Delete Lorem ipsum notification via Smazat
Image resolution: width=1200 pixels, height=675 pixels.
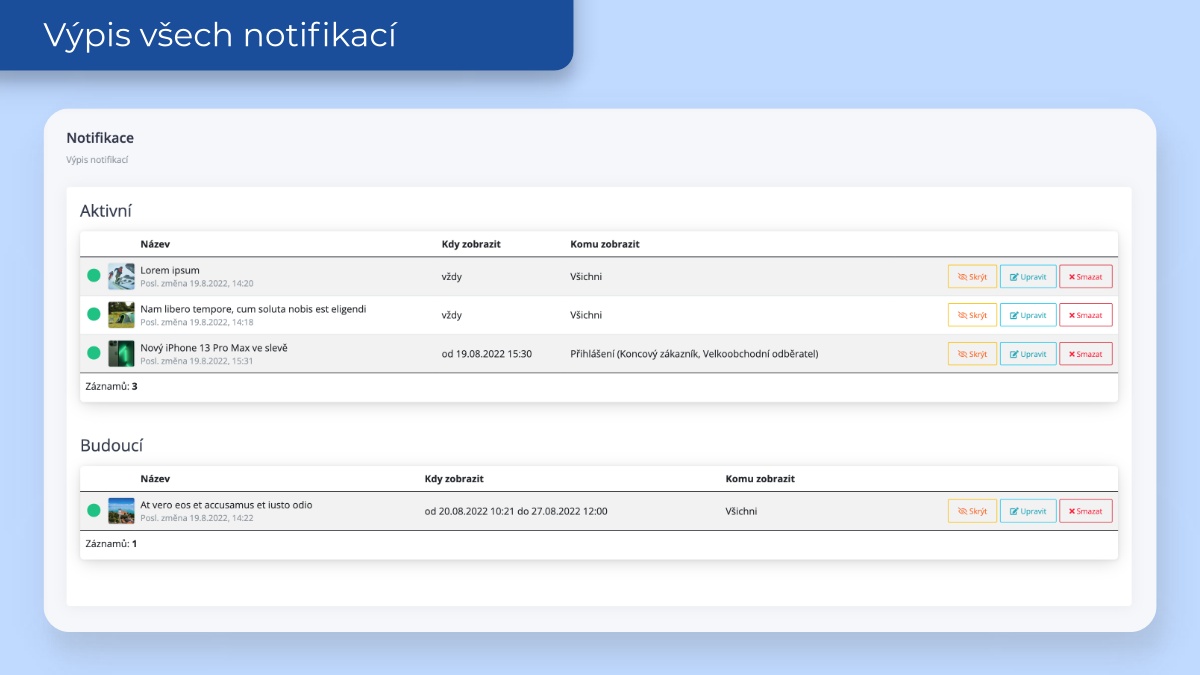click(x=1085, y=276)
